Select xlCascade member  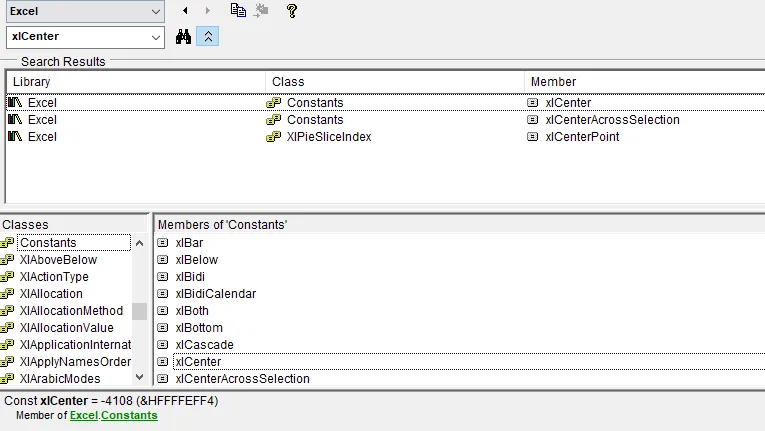(204, 345)
